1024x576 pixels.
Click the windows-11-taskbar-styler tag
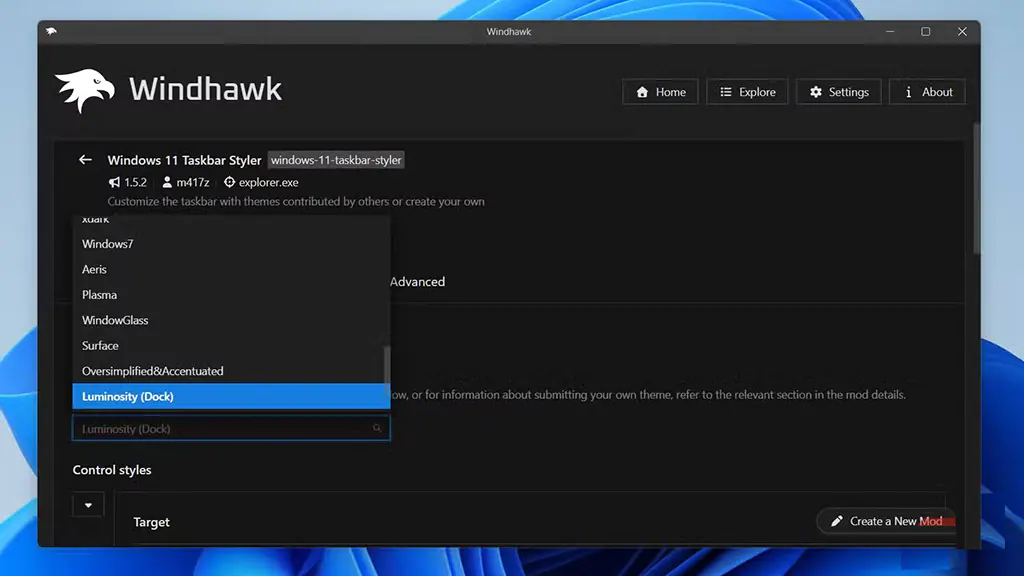pos(335,159)
